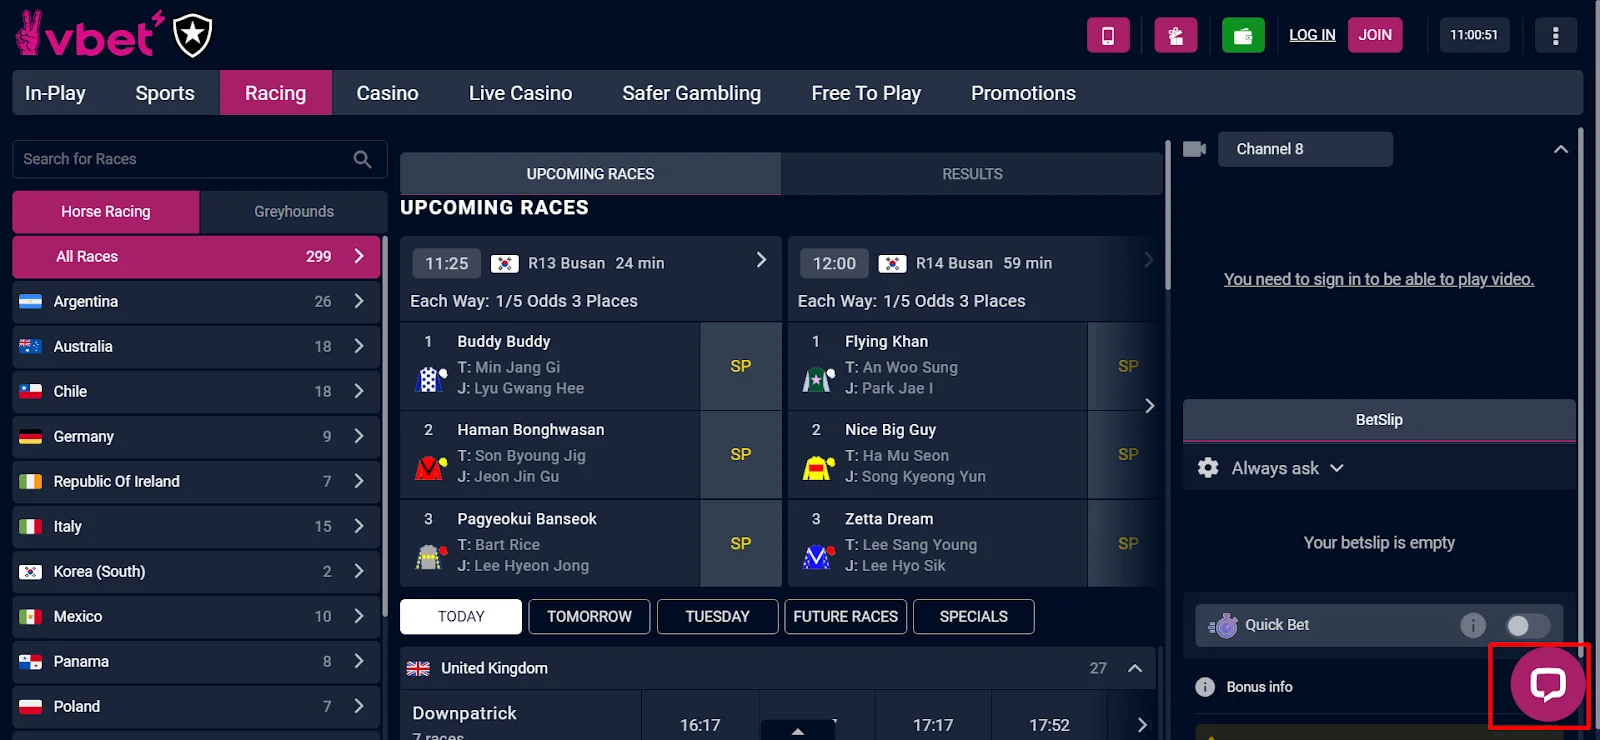This screenshot has height=740, width=1600.
Task: Open the three-dot header menu
Action: coord(1555,35)
